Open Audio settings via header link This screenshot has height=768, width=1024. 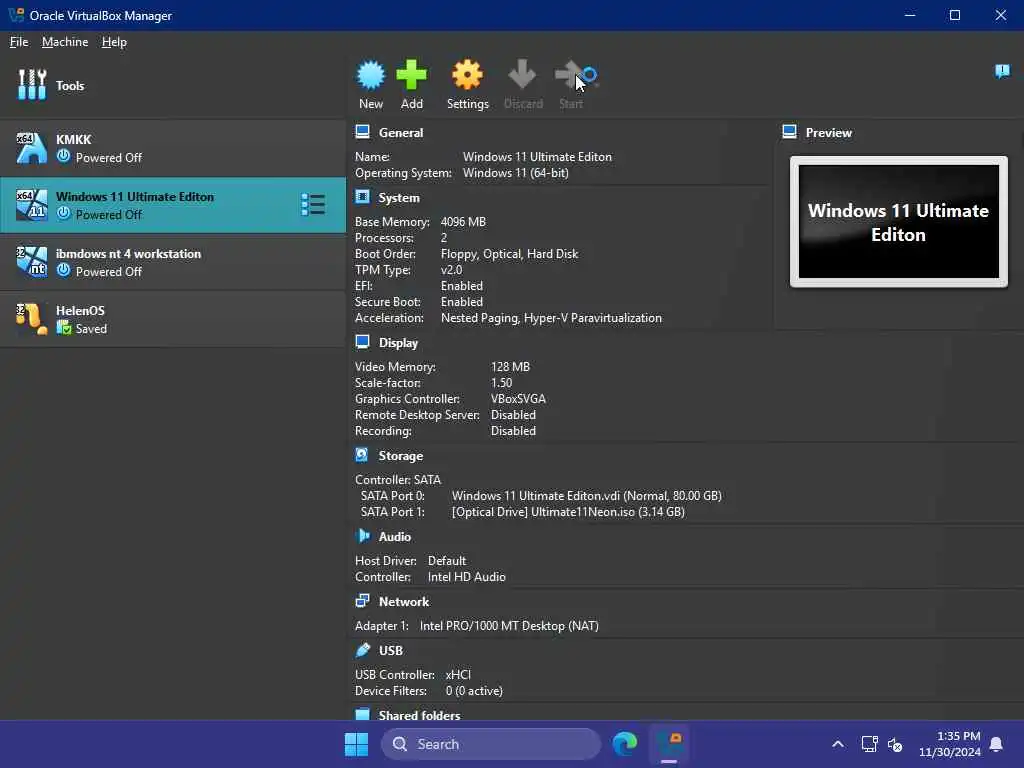(394, 537)
